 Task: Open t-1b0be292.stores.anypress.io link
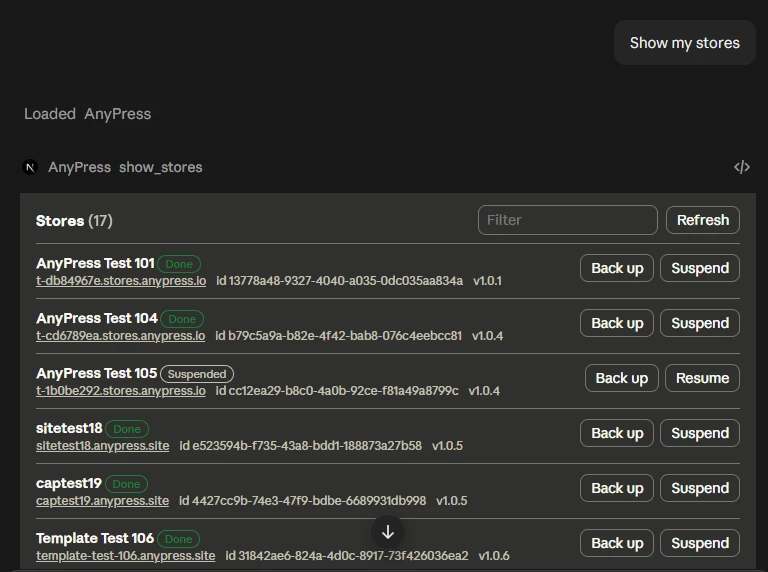pos(120,391)
